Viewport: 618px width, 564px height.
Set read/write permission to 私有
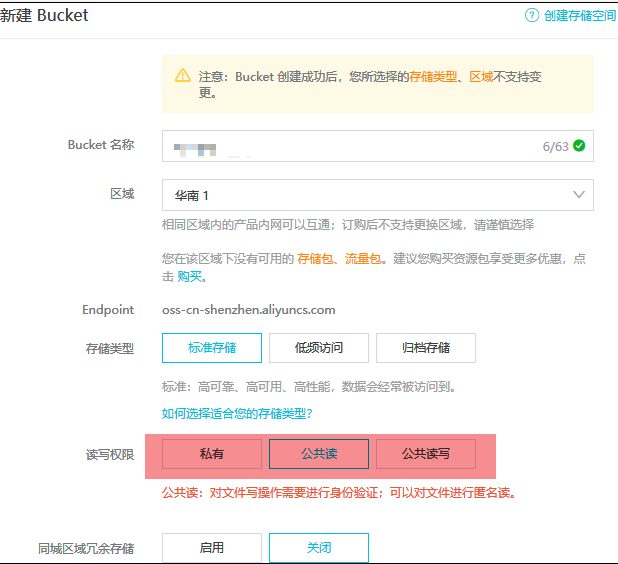click(x=212, y=454)
